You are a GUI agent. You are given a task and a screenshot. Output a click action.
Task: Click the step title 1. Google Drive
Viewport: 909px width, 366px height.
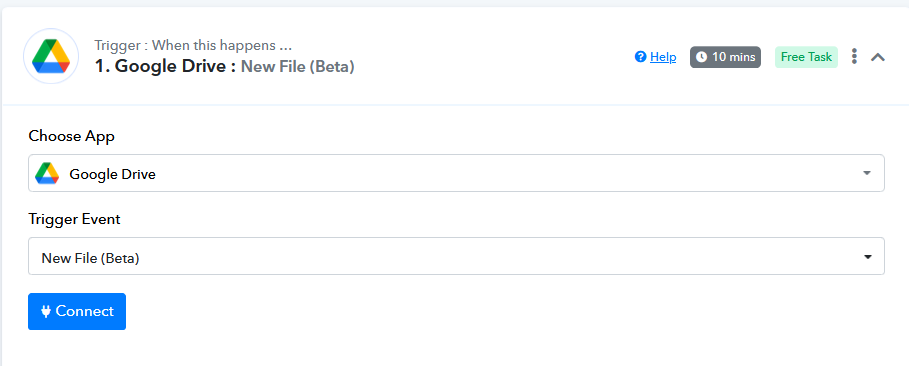pyautogui.click(x=166, y=66)
